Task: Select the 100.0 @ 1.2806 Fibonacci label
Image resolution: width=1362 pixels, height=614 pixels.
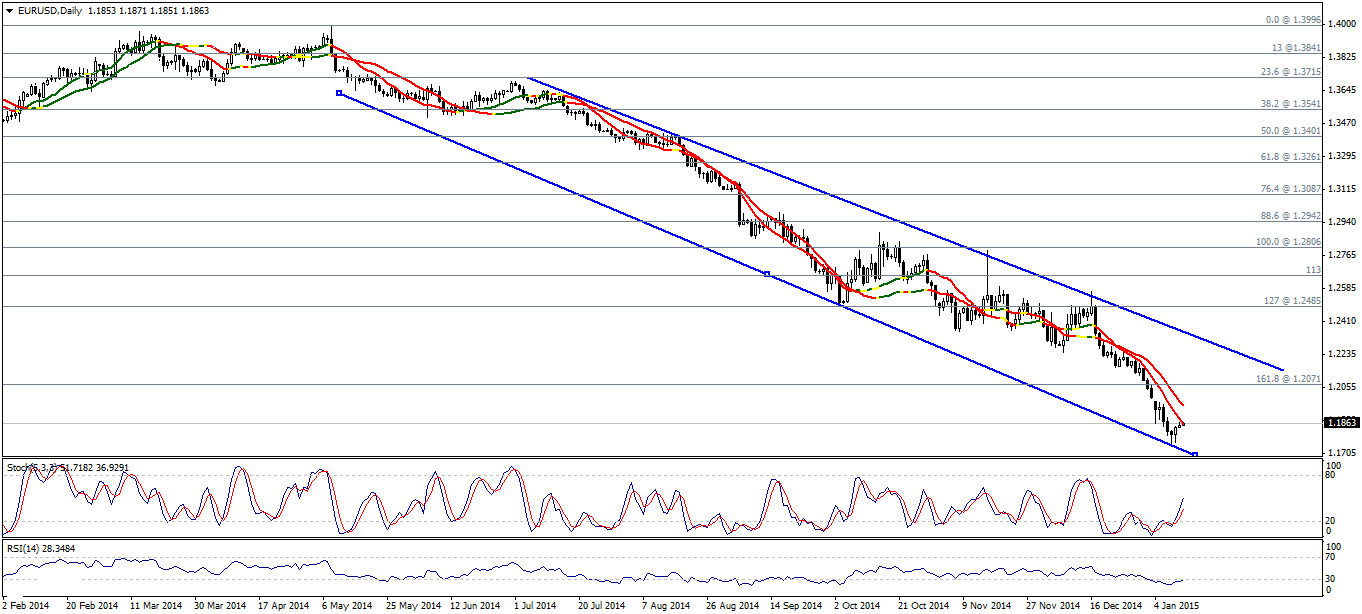Action: point(1288,241)
